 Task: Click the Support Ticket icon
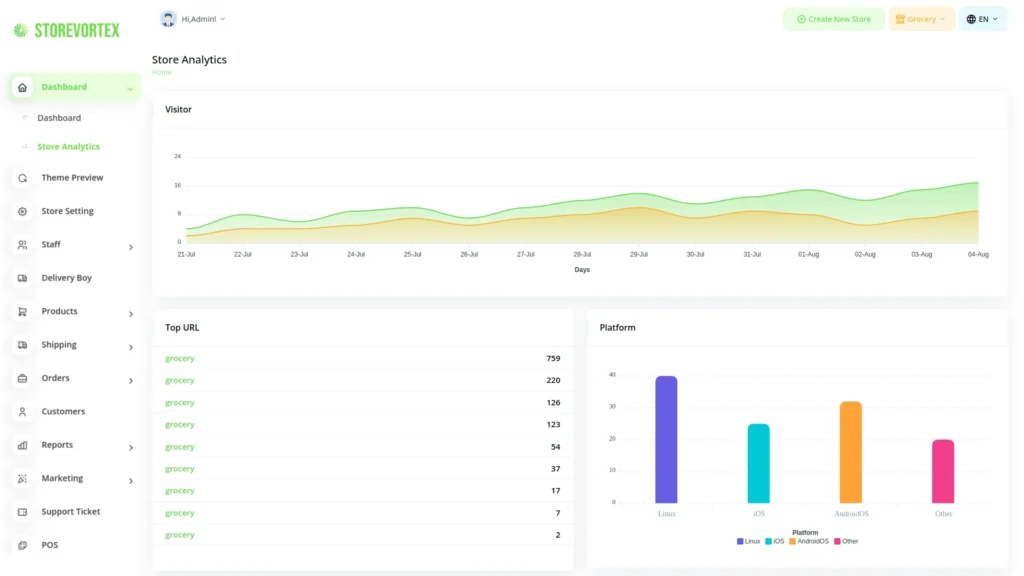tap(22, 511)
